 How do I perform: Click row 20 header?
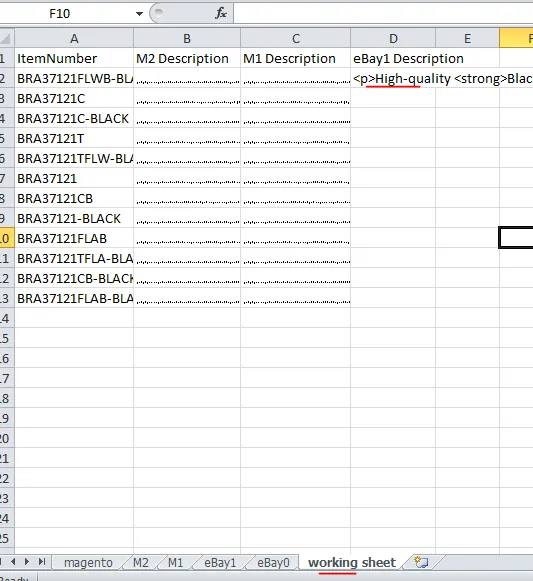point(7,438)
